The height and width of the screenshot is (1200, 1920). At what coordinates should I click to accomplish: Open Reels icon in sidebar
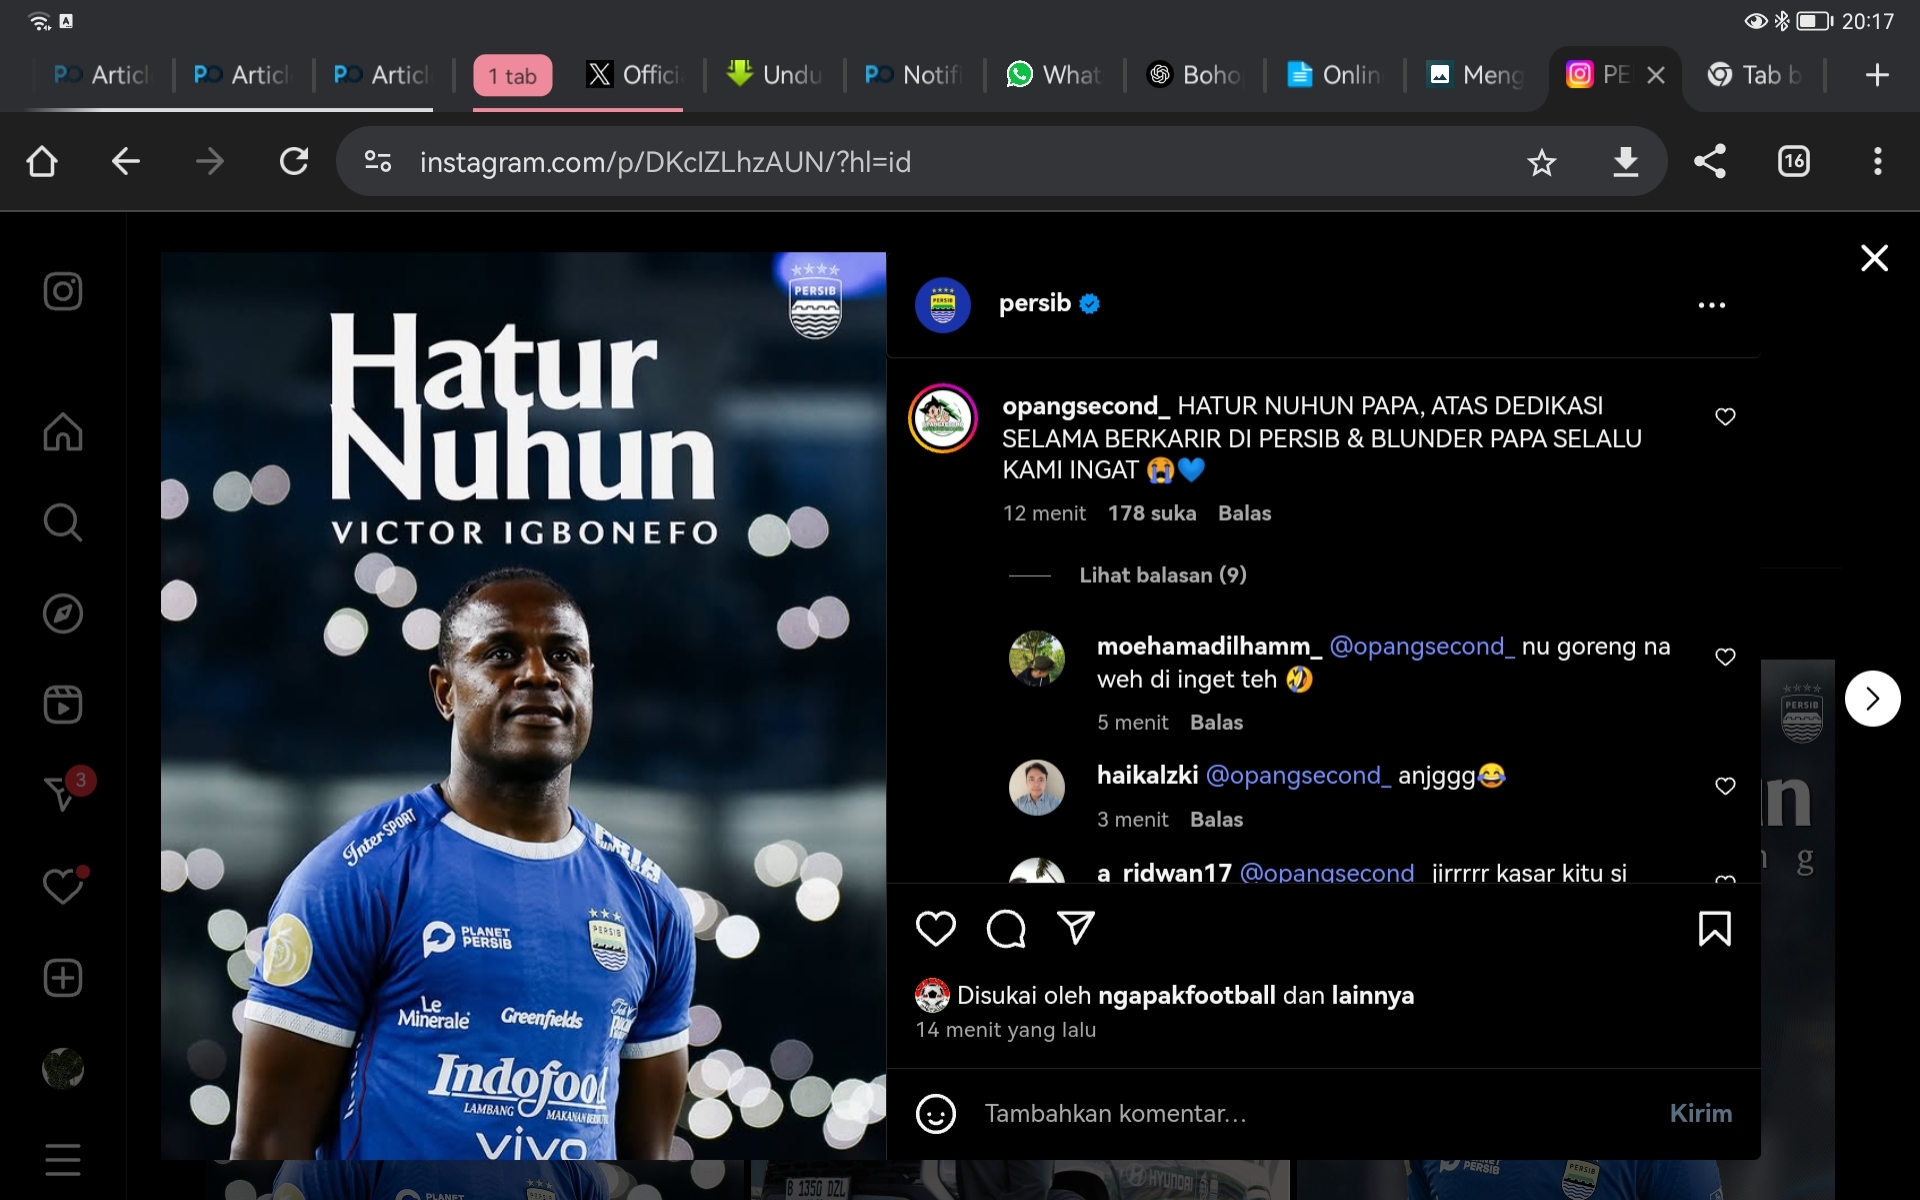point(63,704)
